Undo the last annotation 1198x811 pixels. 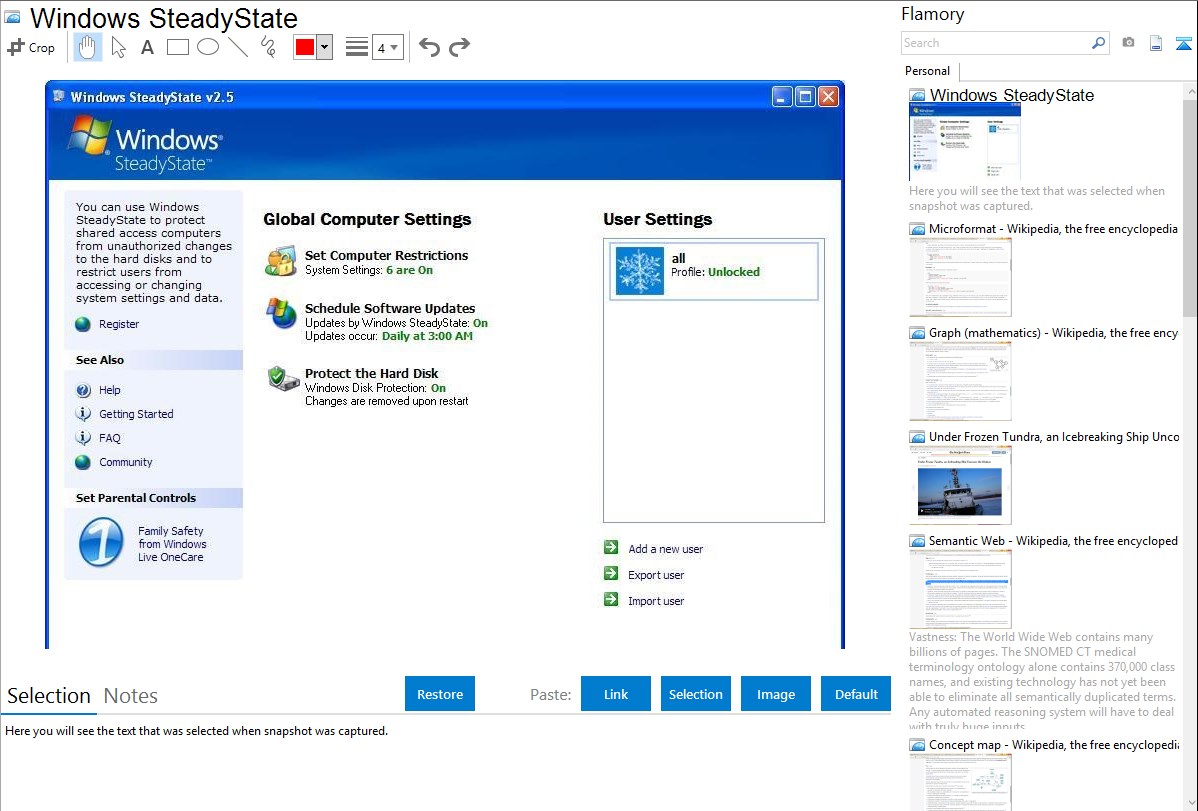[429, 47]
